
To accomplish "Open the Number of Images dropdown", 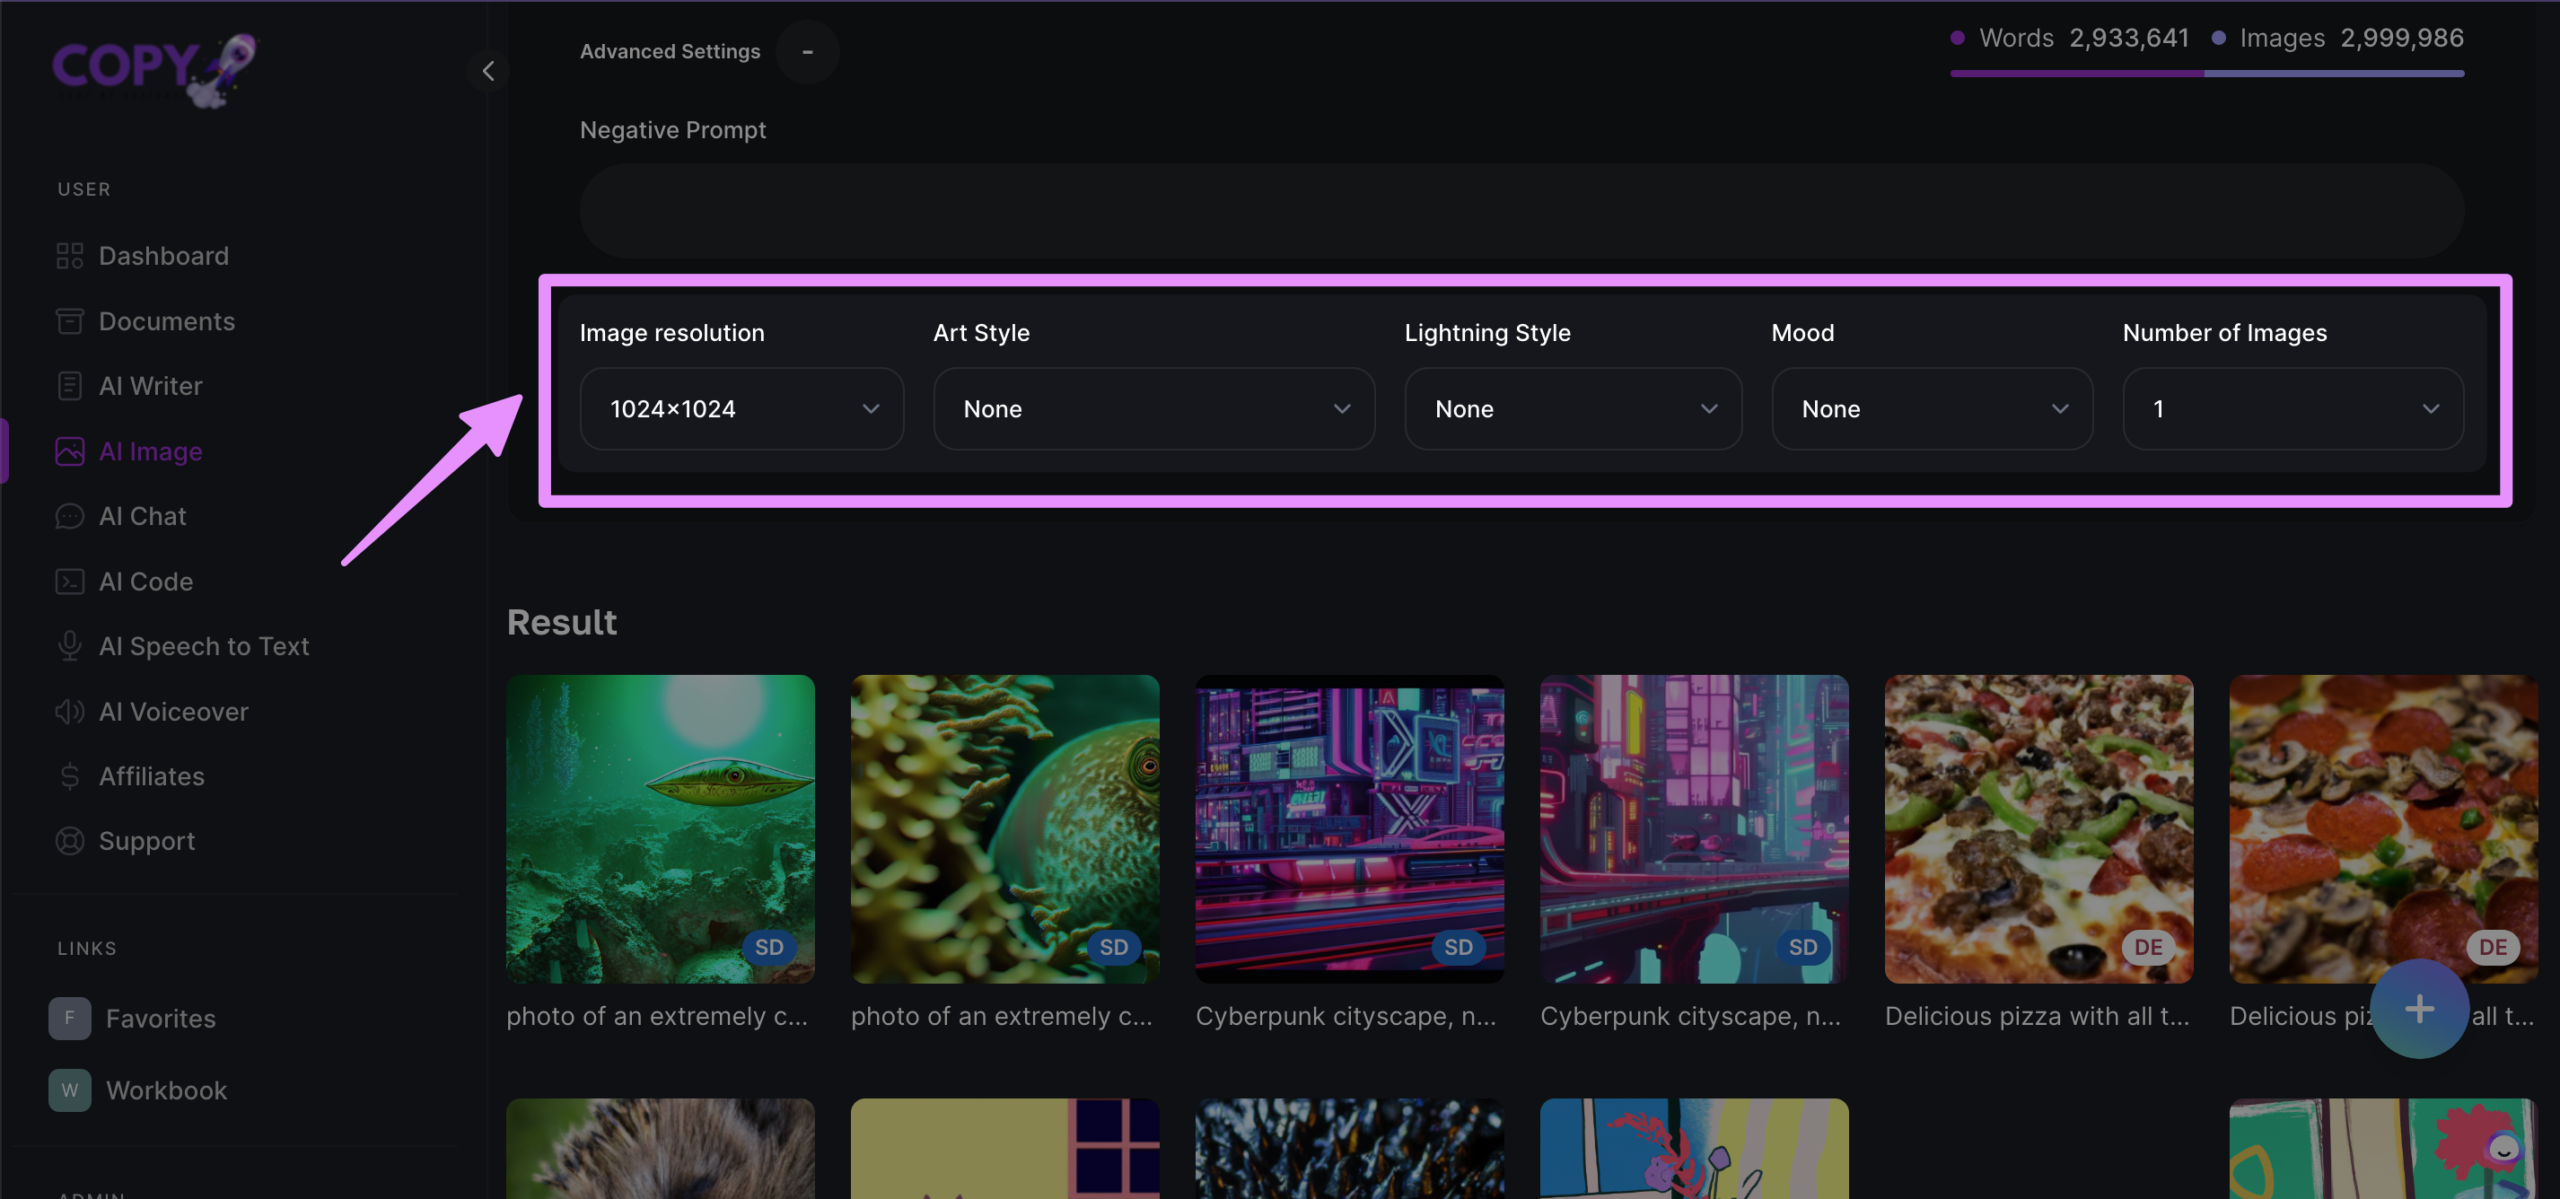I will point(2293,409).
